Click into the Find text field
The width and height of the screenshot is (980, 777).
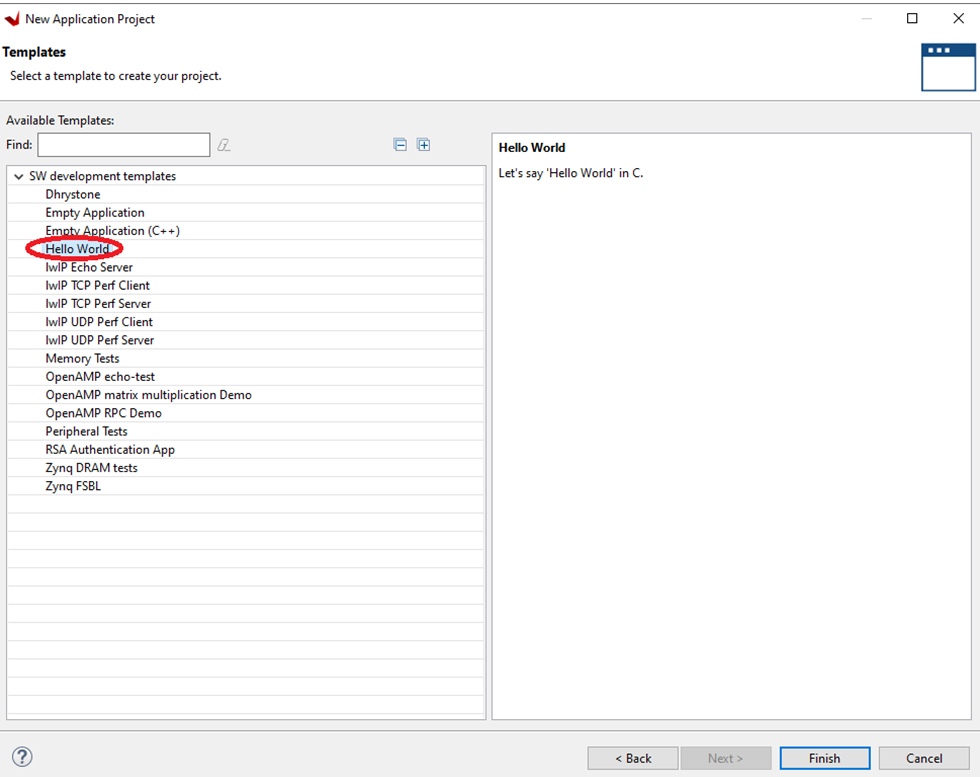point(124,144)
